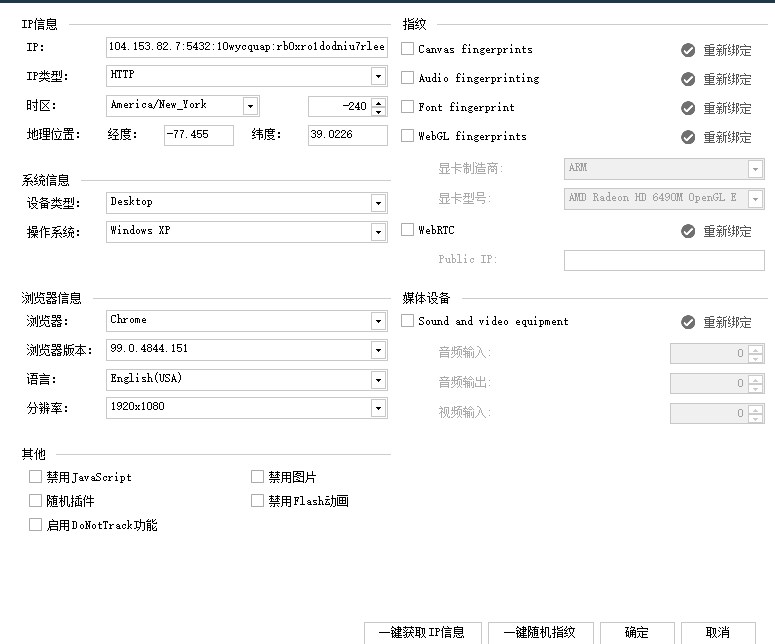Screen dimensions: 775x644
Task: Open IP类型 HTTP dropdown
Action: click(x=378, y=76)
